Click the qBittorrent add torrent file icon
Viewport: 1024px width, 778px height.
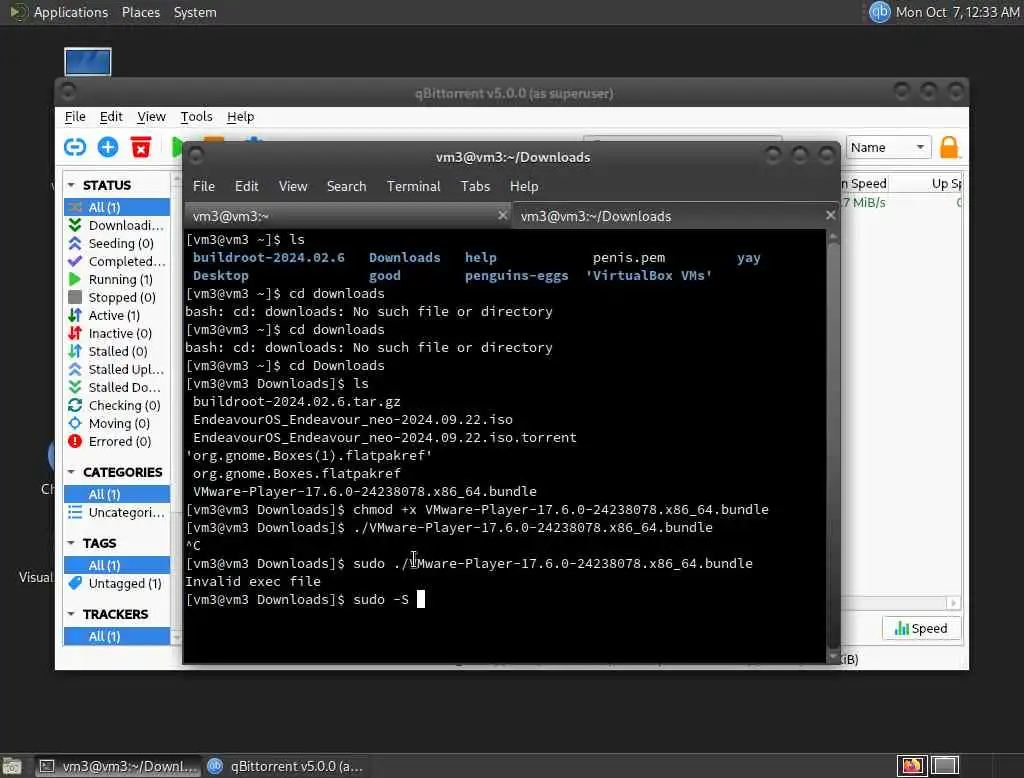coord(108,147)
